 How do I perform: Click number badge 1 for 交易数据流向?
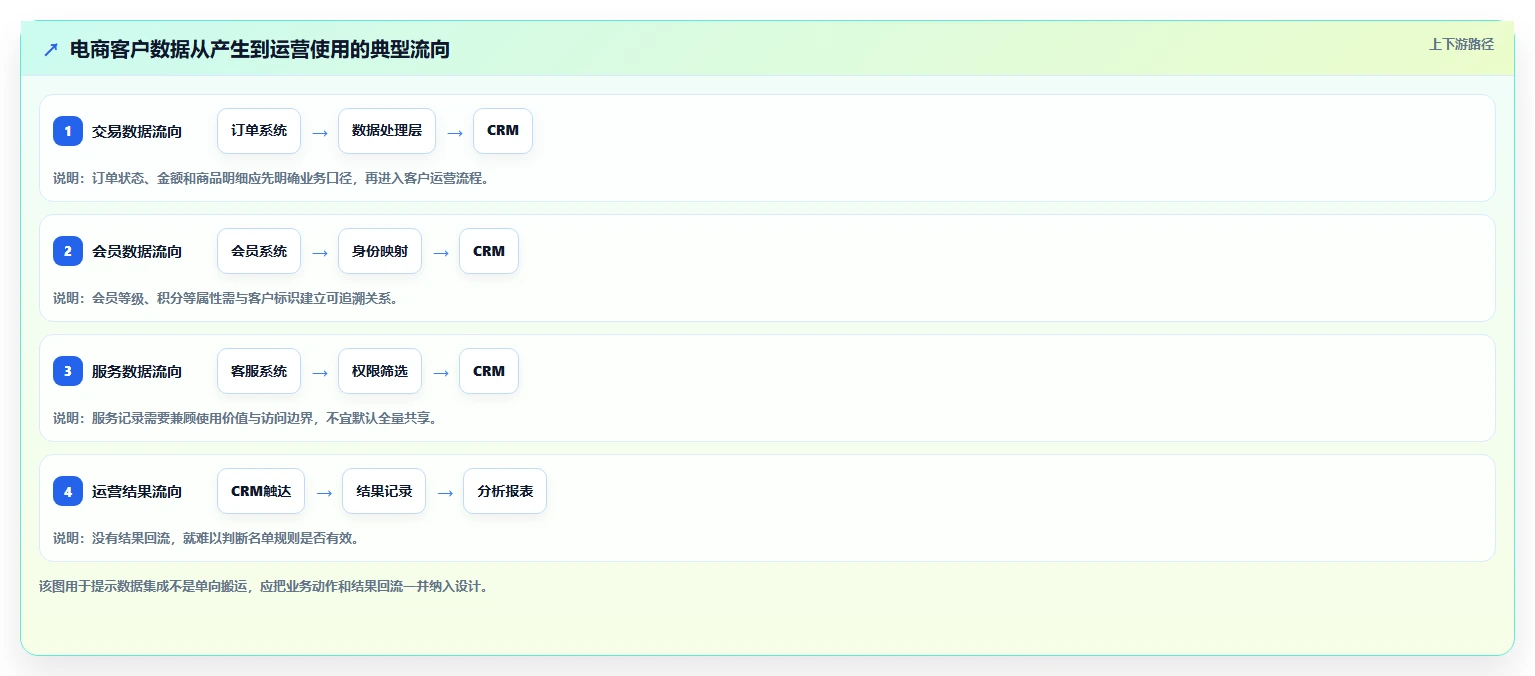point(68,131)
